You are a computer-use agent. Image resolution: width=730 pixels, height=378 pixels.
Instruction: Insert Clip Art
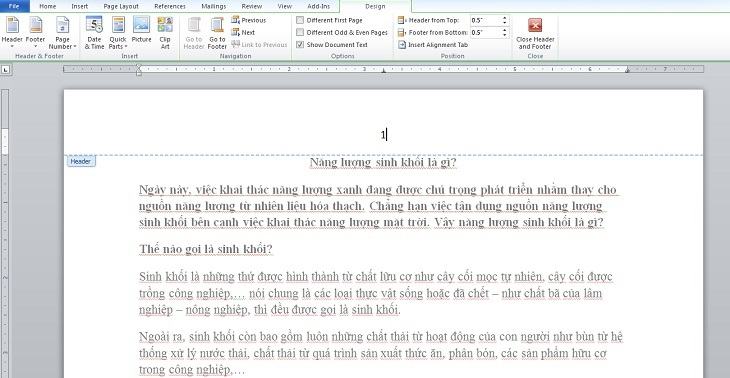(x=165, y=32)
